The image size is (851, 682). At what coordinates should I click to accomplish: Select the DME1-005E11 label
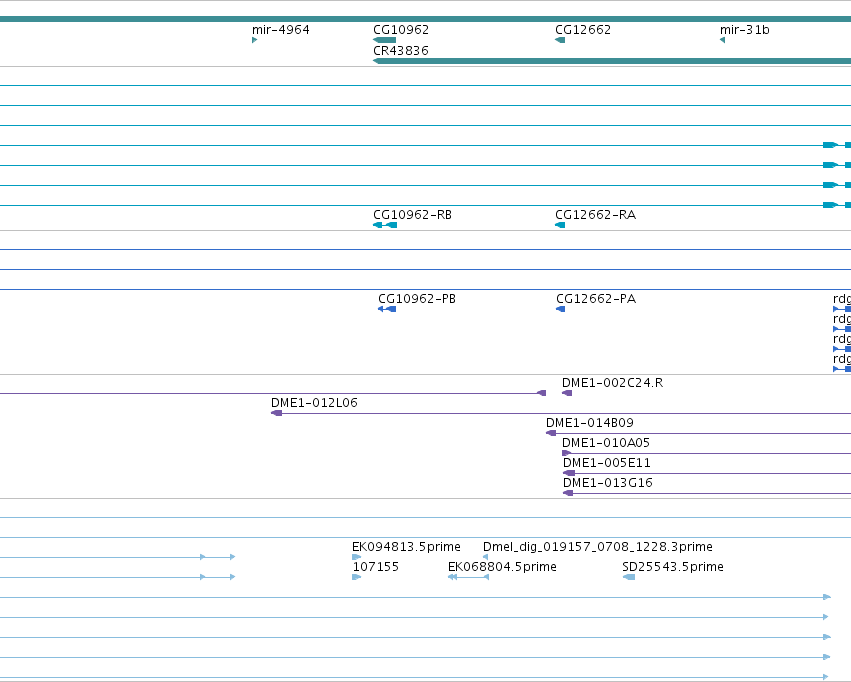(607, 463)
